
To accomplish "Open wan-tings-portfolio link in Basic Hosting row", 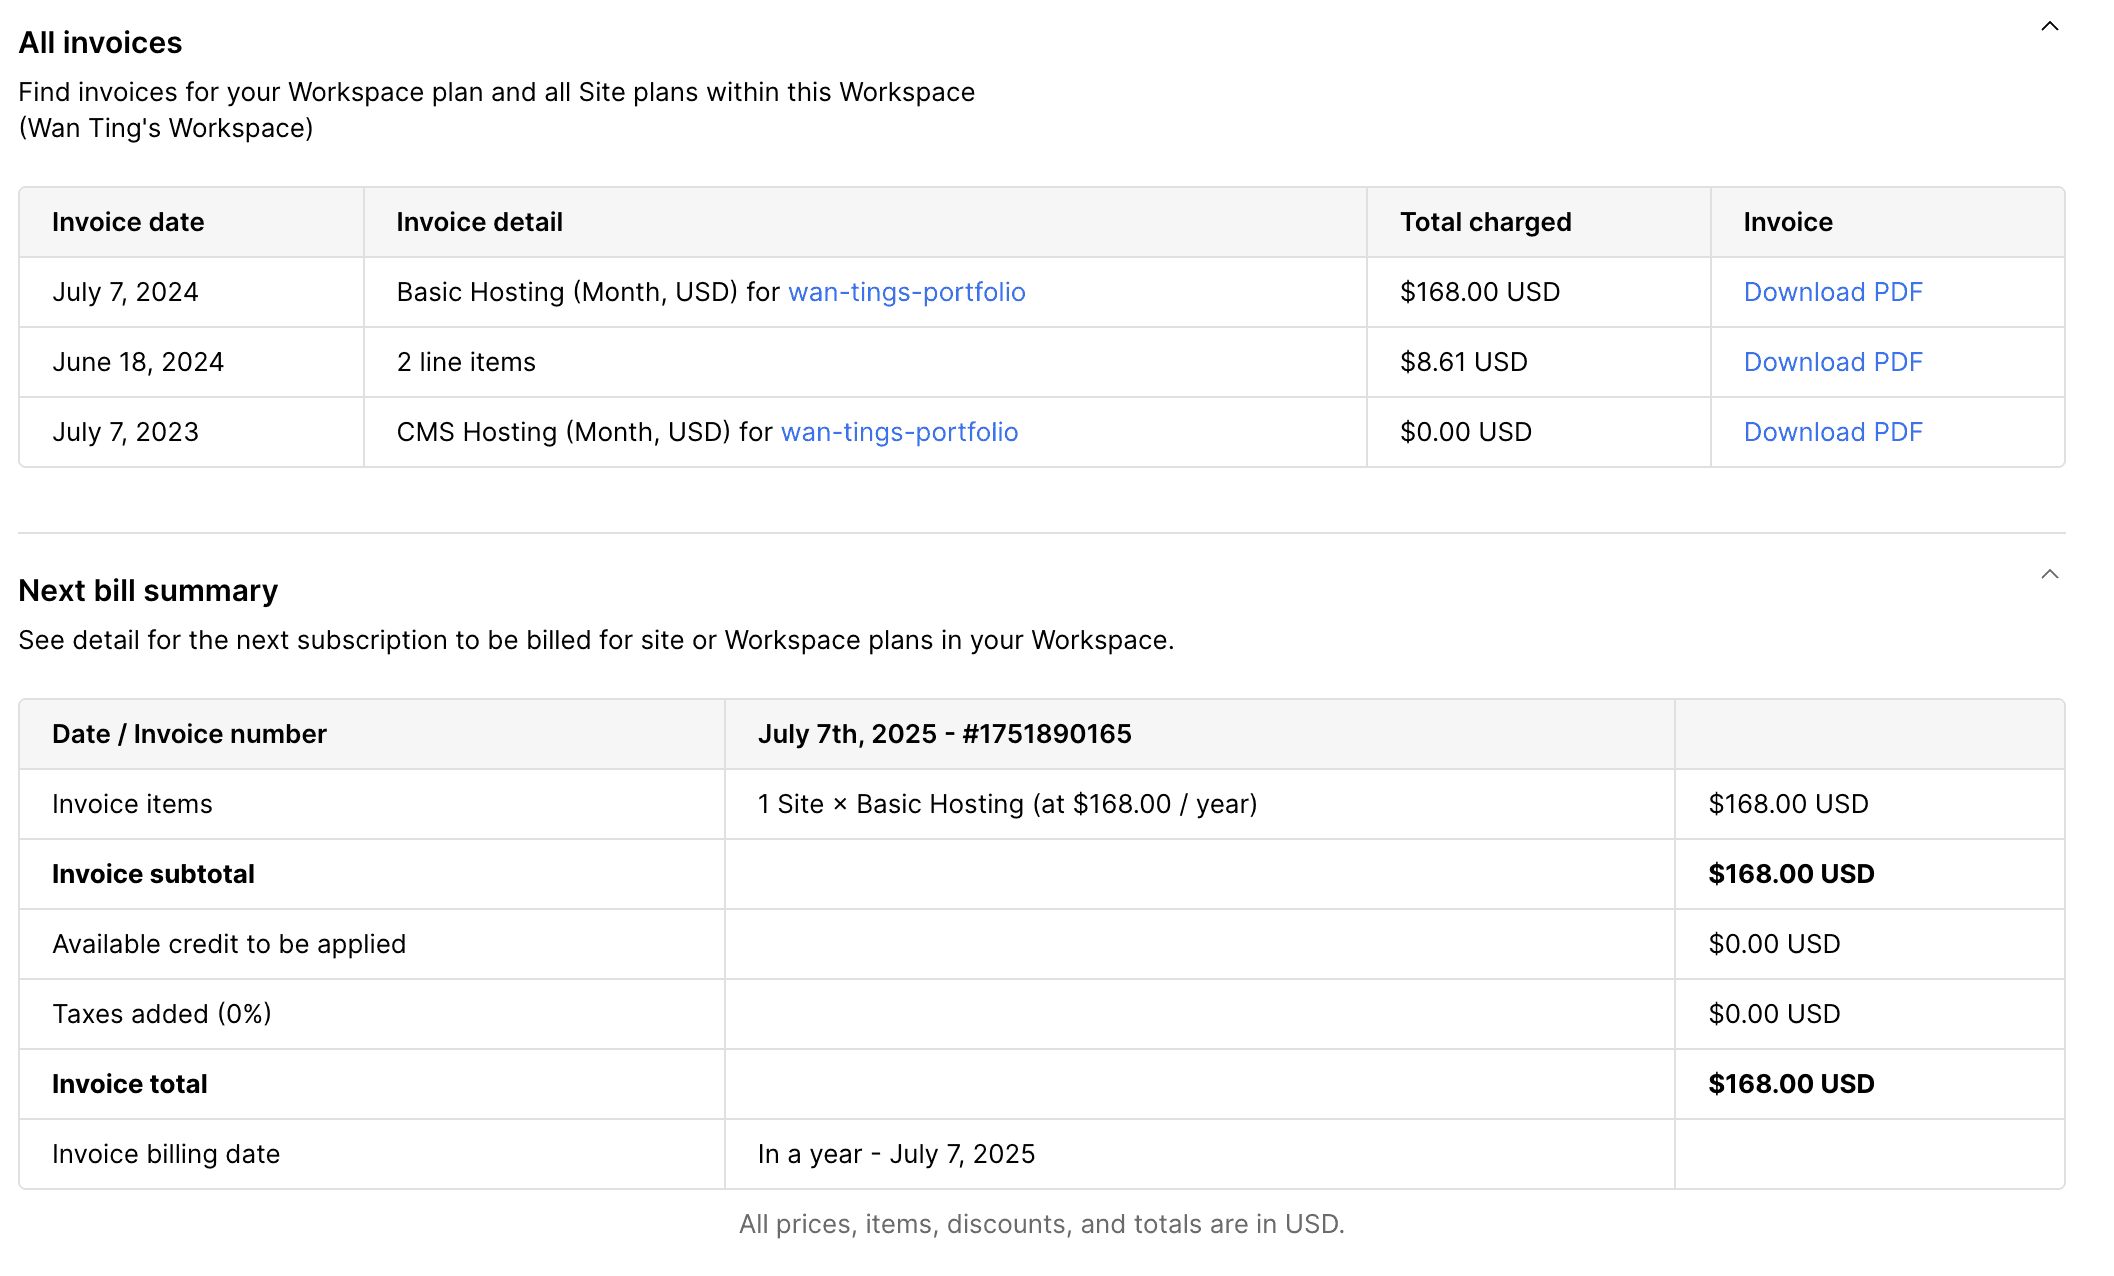I will point(906,292).
